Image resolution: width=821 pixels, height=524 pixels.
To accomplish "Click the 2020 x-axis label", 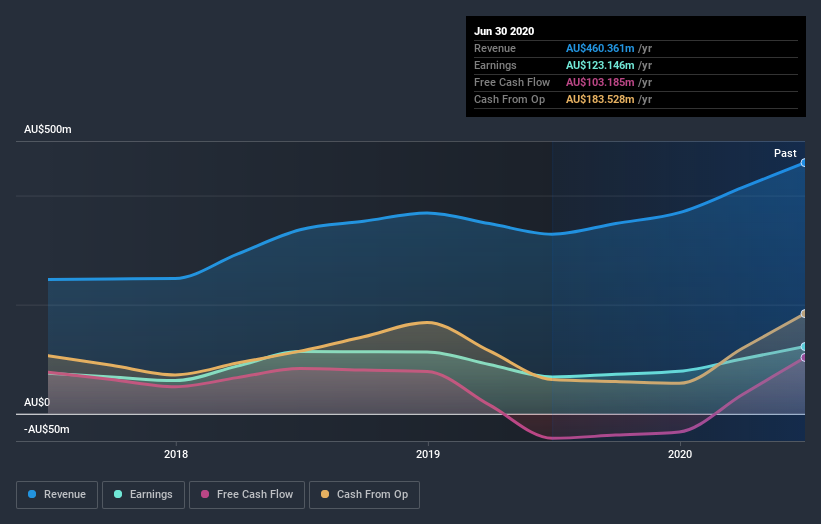I will pos(680,454).
